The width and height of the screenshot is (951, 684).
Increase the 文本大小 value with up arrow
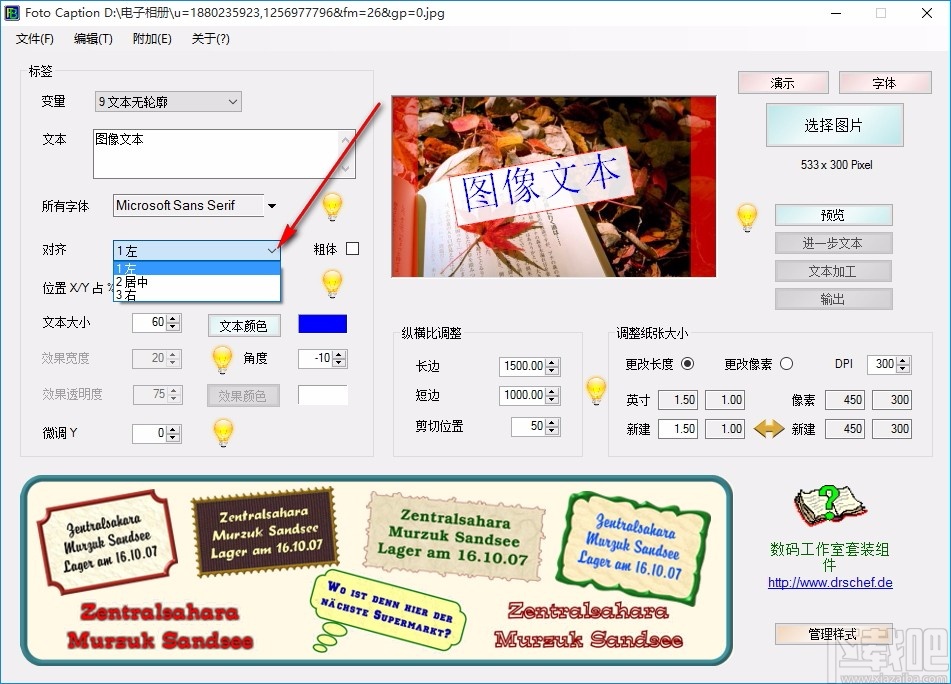[x=173, y=318]
